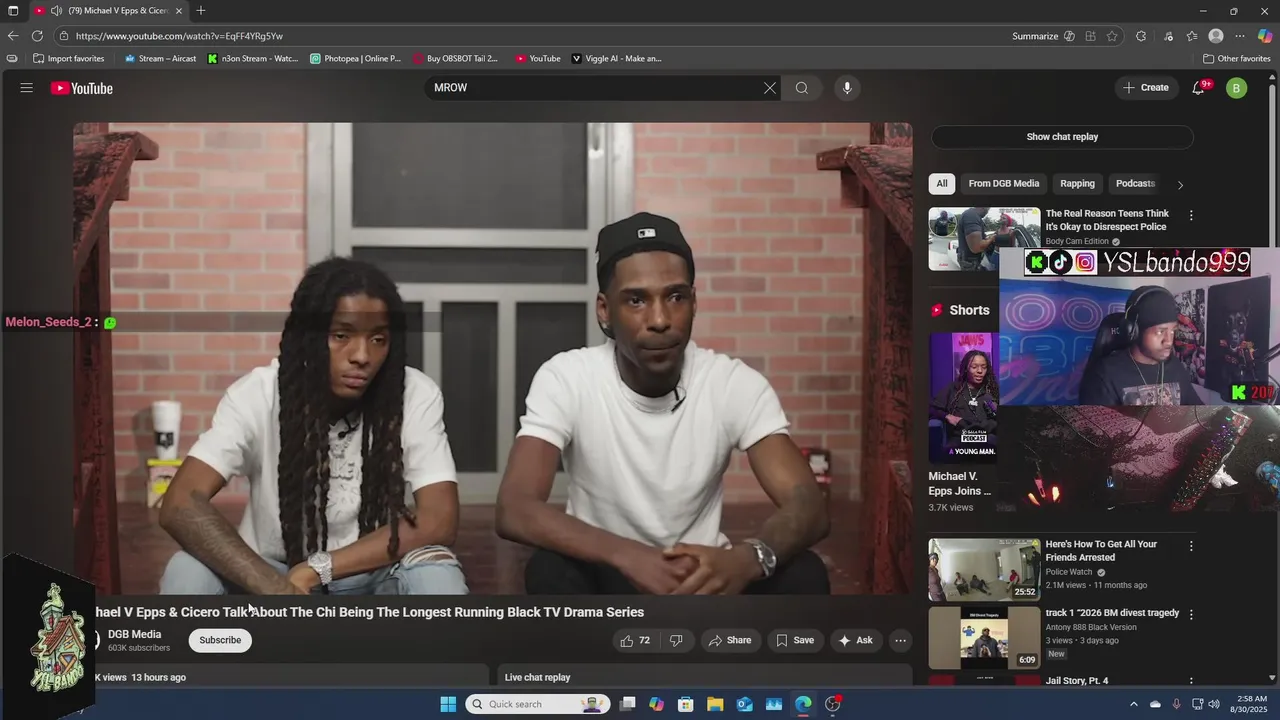Open Here's How To Get All Your Friends Arrested
The height and width of the screenshot is (720, 1280).
(1101, 550)
